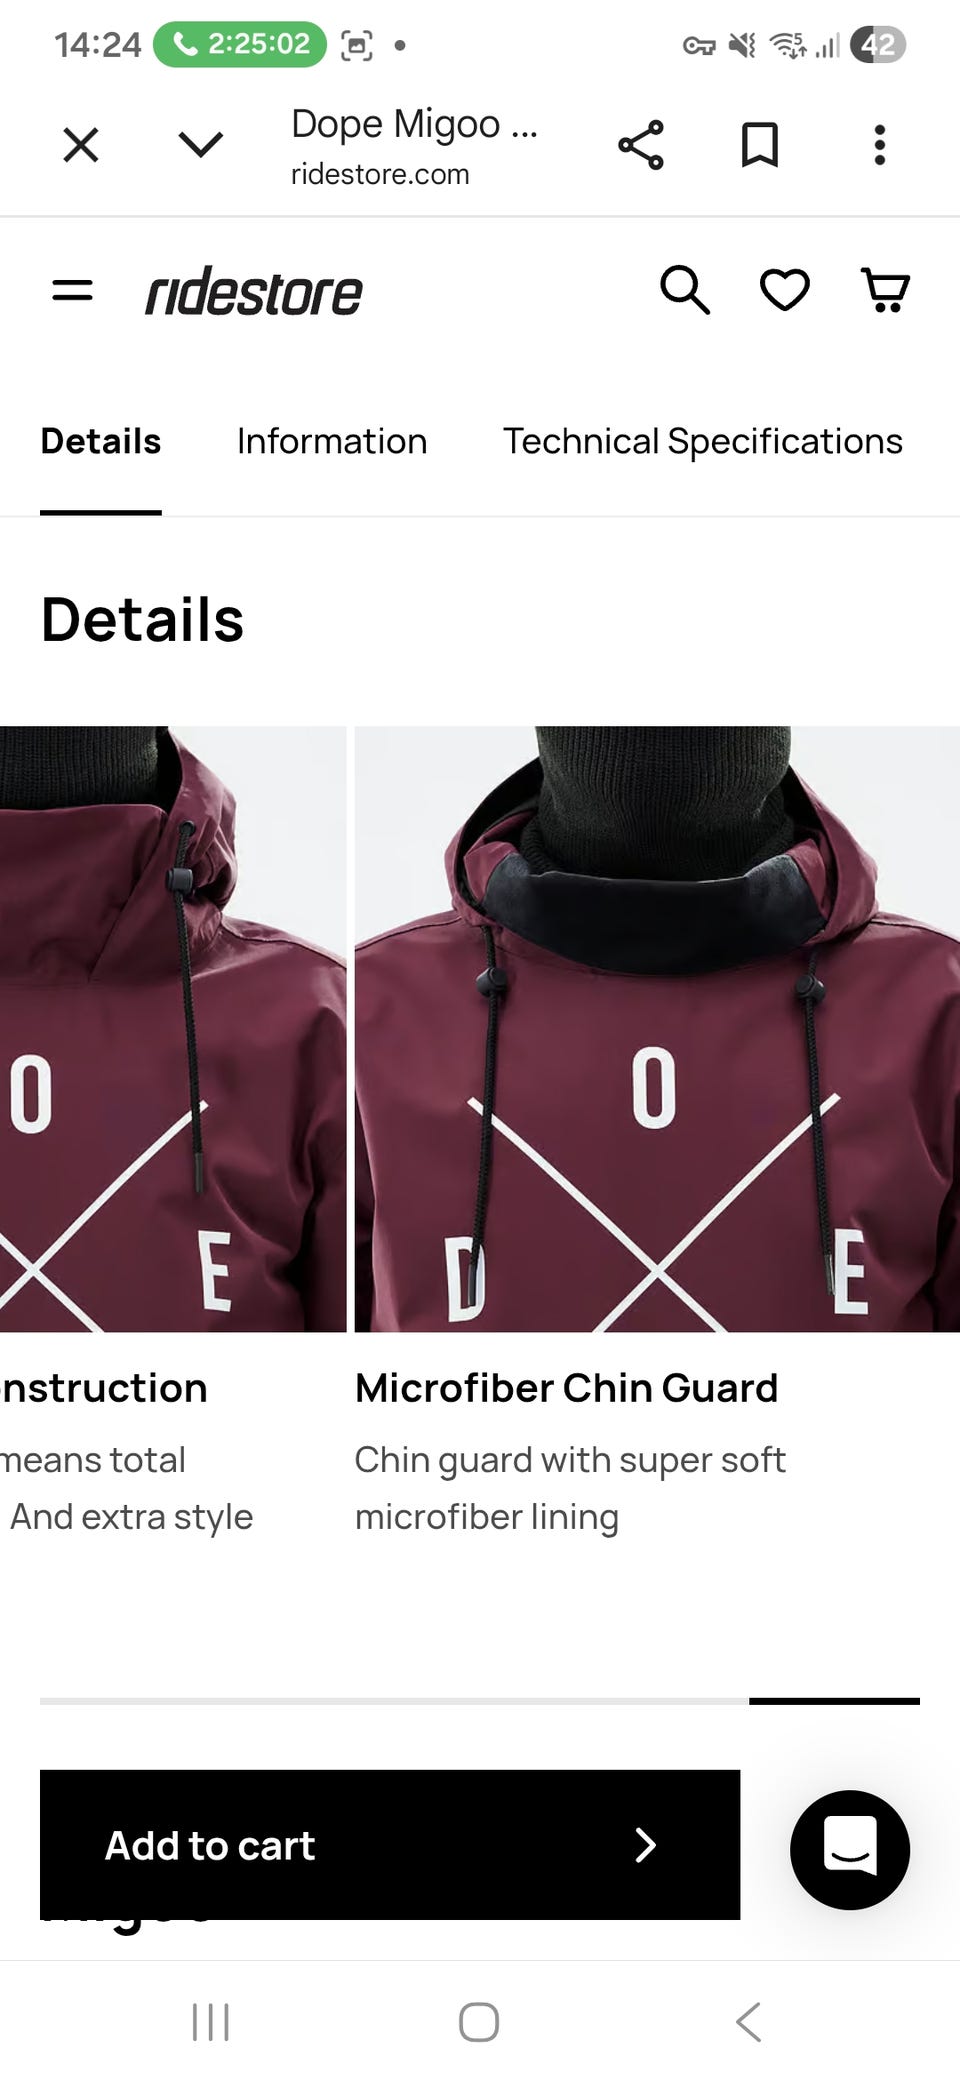Viewport: 960px width, 2080px height.
Task: Open the search magnifier icon
Action: [685, 291]
